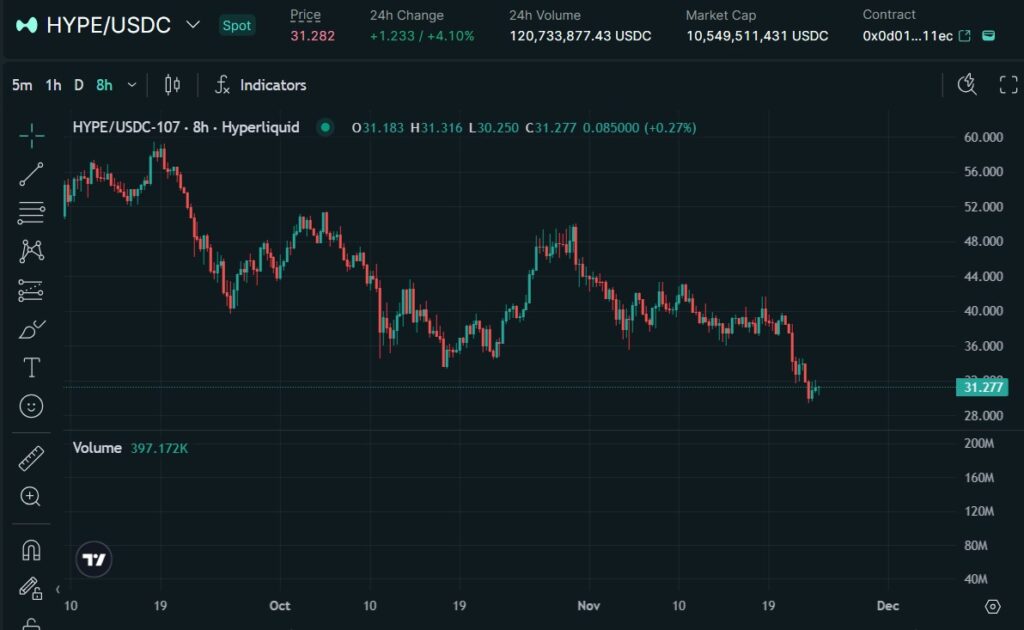This screenshot has width=1024, height=630.
Task: Open the Fibonacci retracement tool
Action: [31, 212]
